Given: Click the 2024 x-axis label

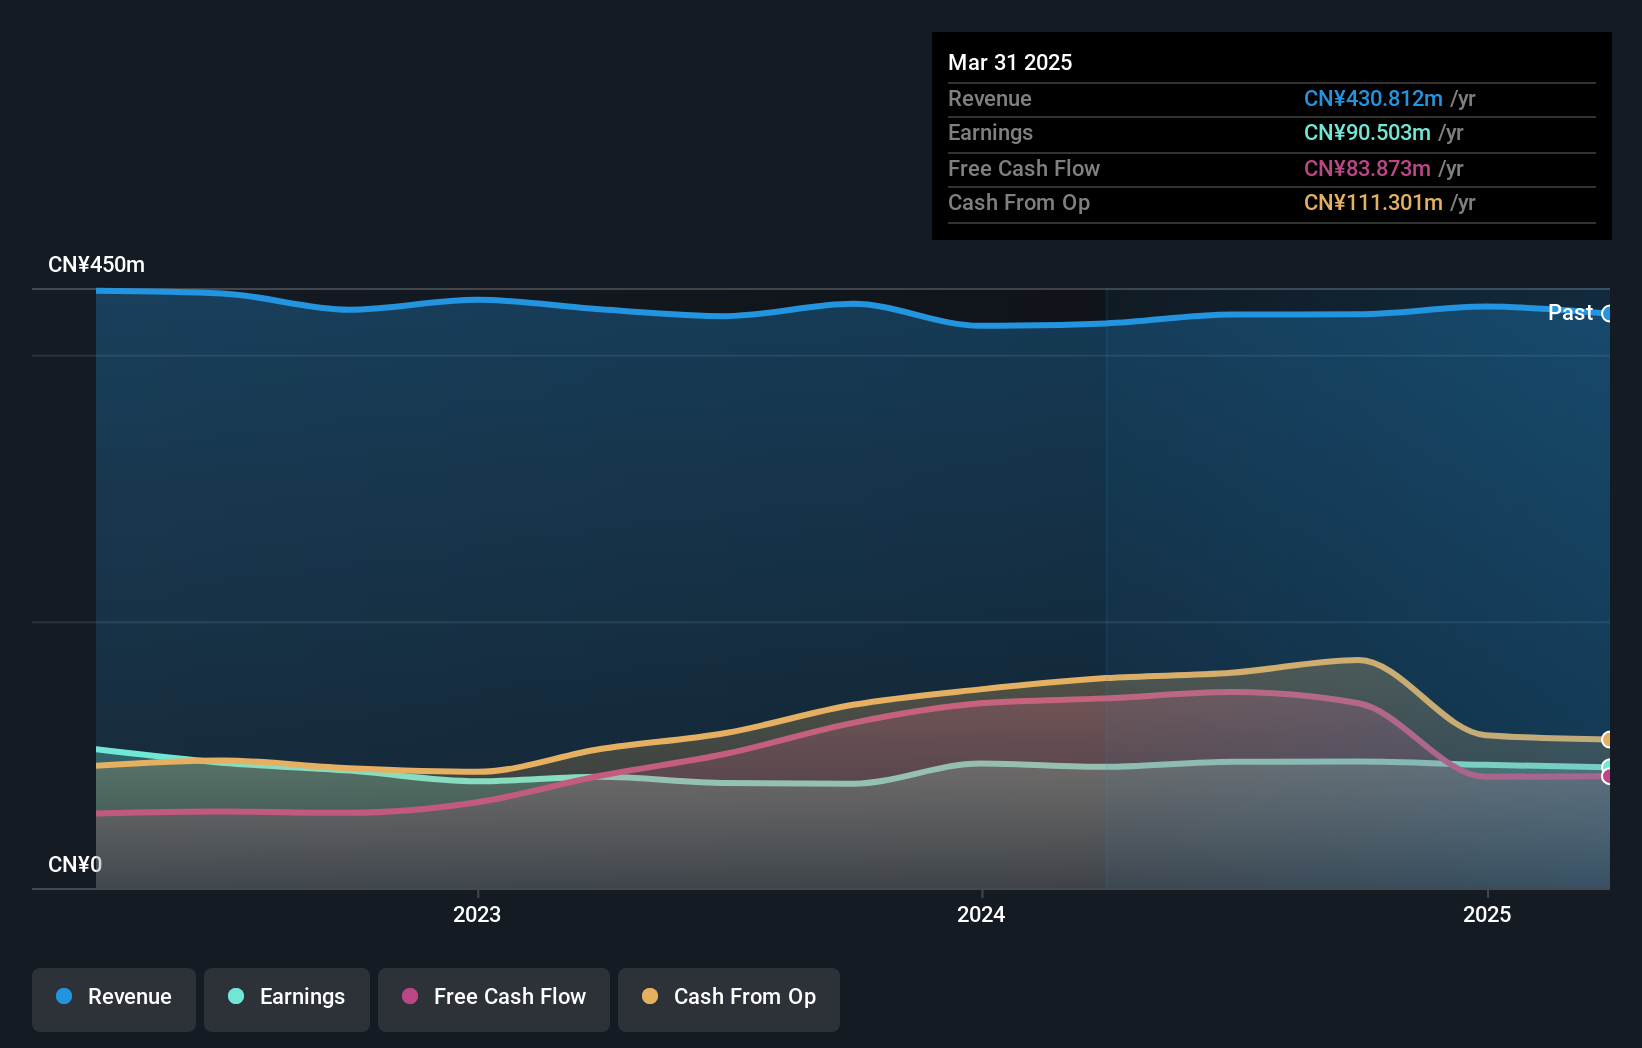Looking at the screenshot, I should (x=981, y=914).
